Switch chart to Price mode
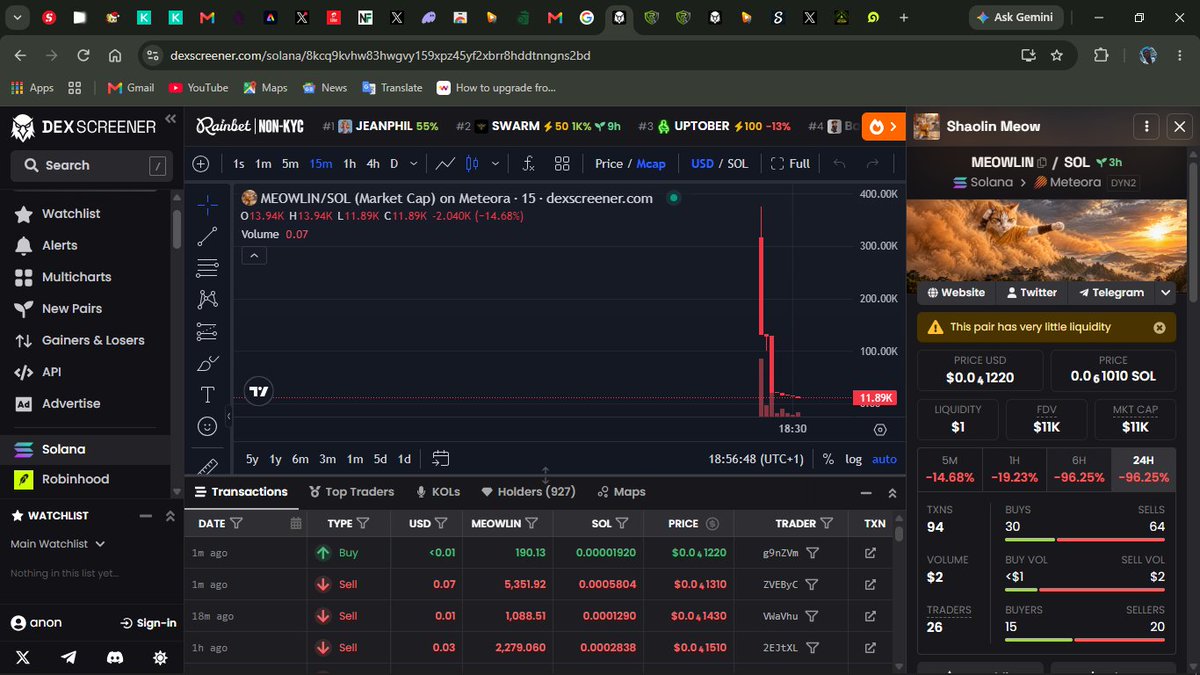The width and height of the screenshot is (1200, 675). tap(609, 163)
